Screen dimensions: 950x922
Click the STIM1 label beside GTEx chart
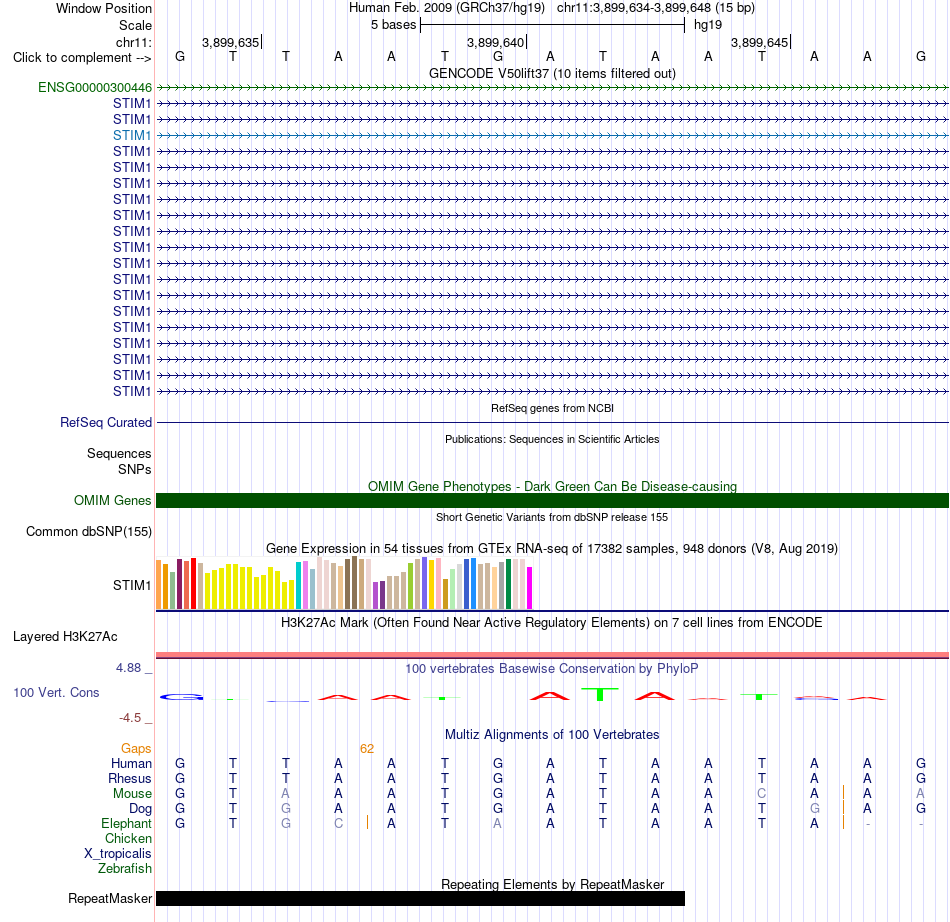pyautogui.click(x=132, y=585)
